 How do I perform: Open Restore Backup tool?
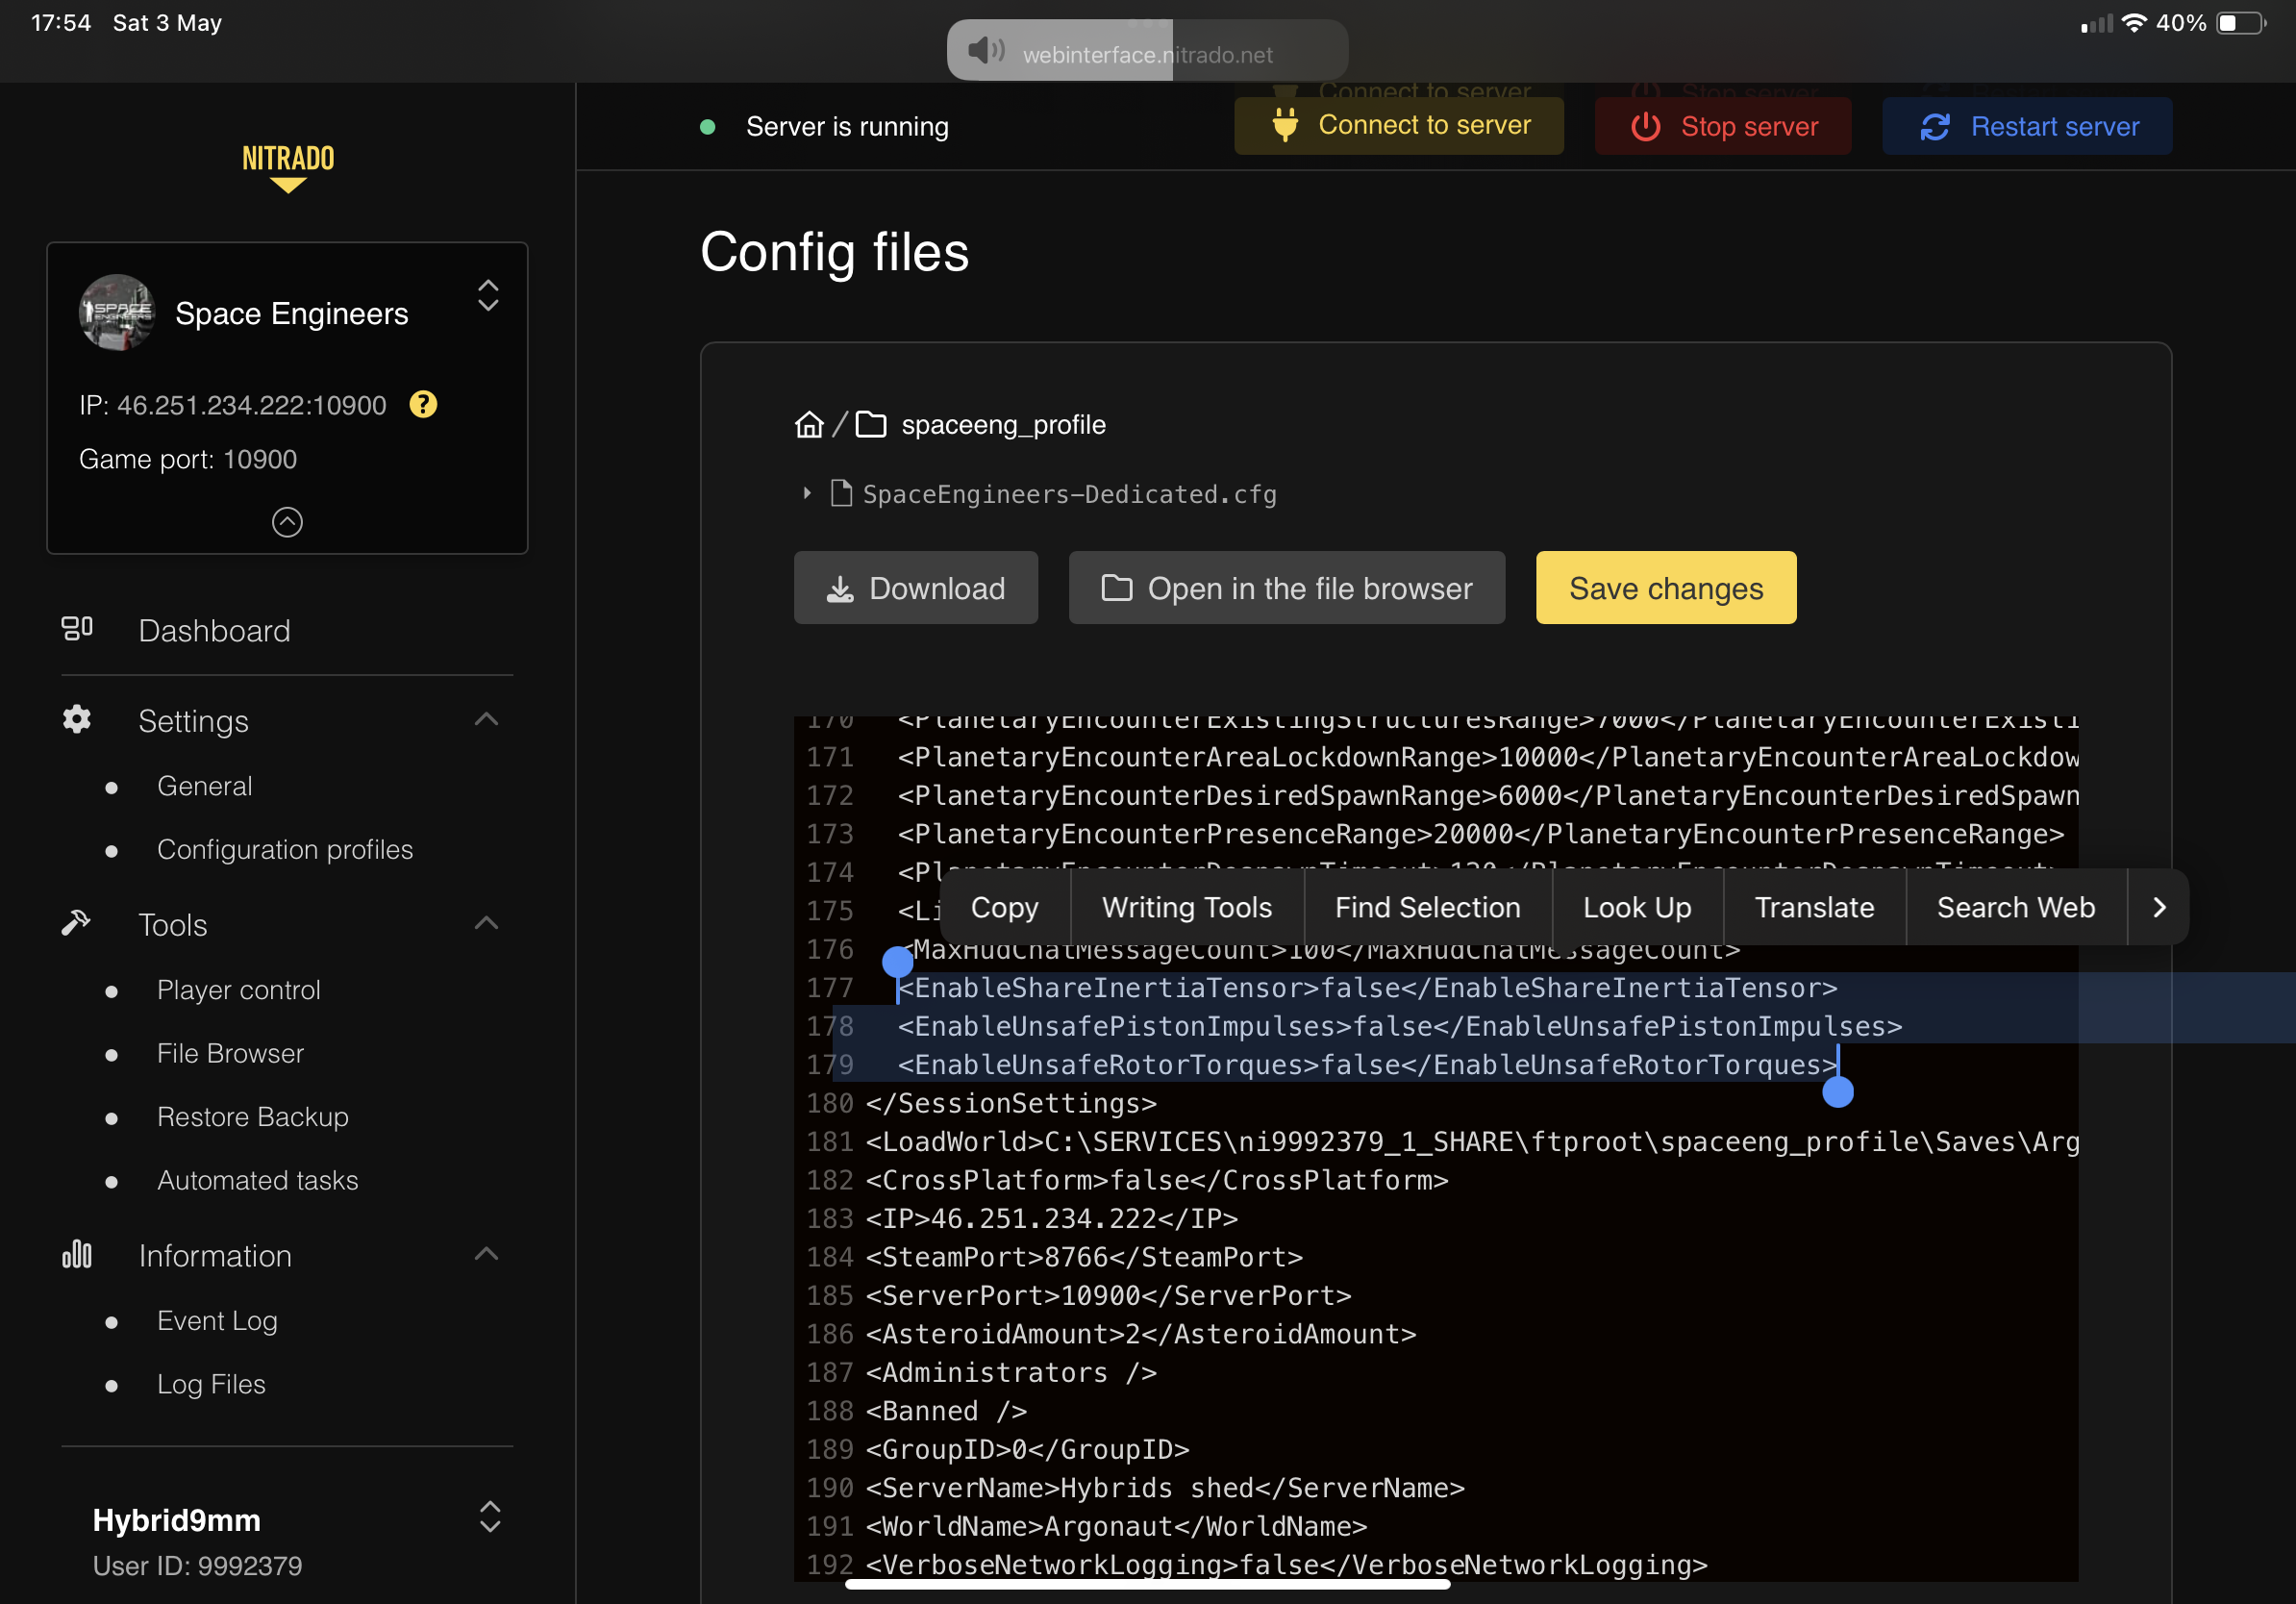click(x=253, y=1117)
